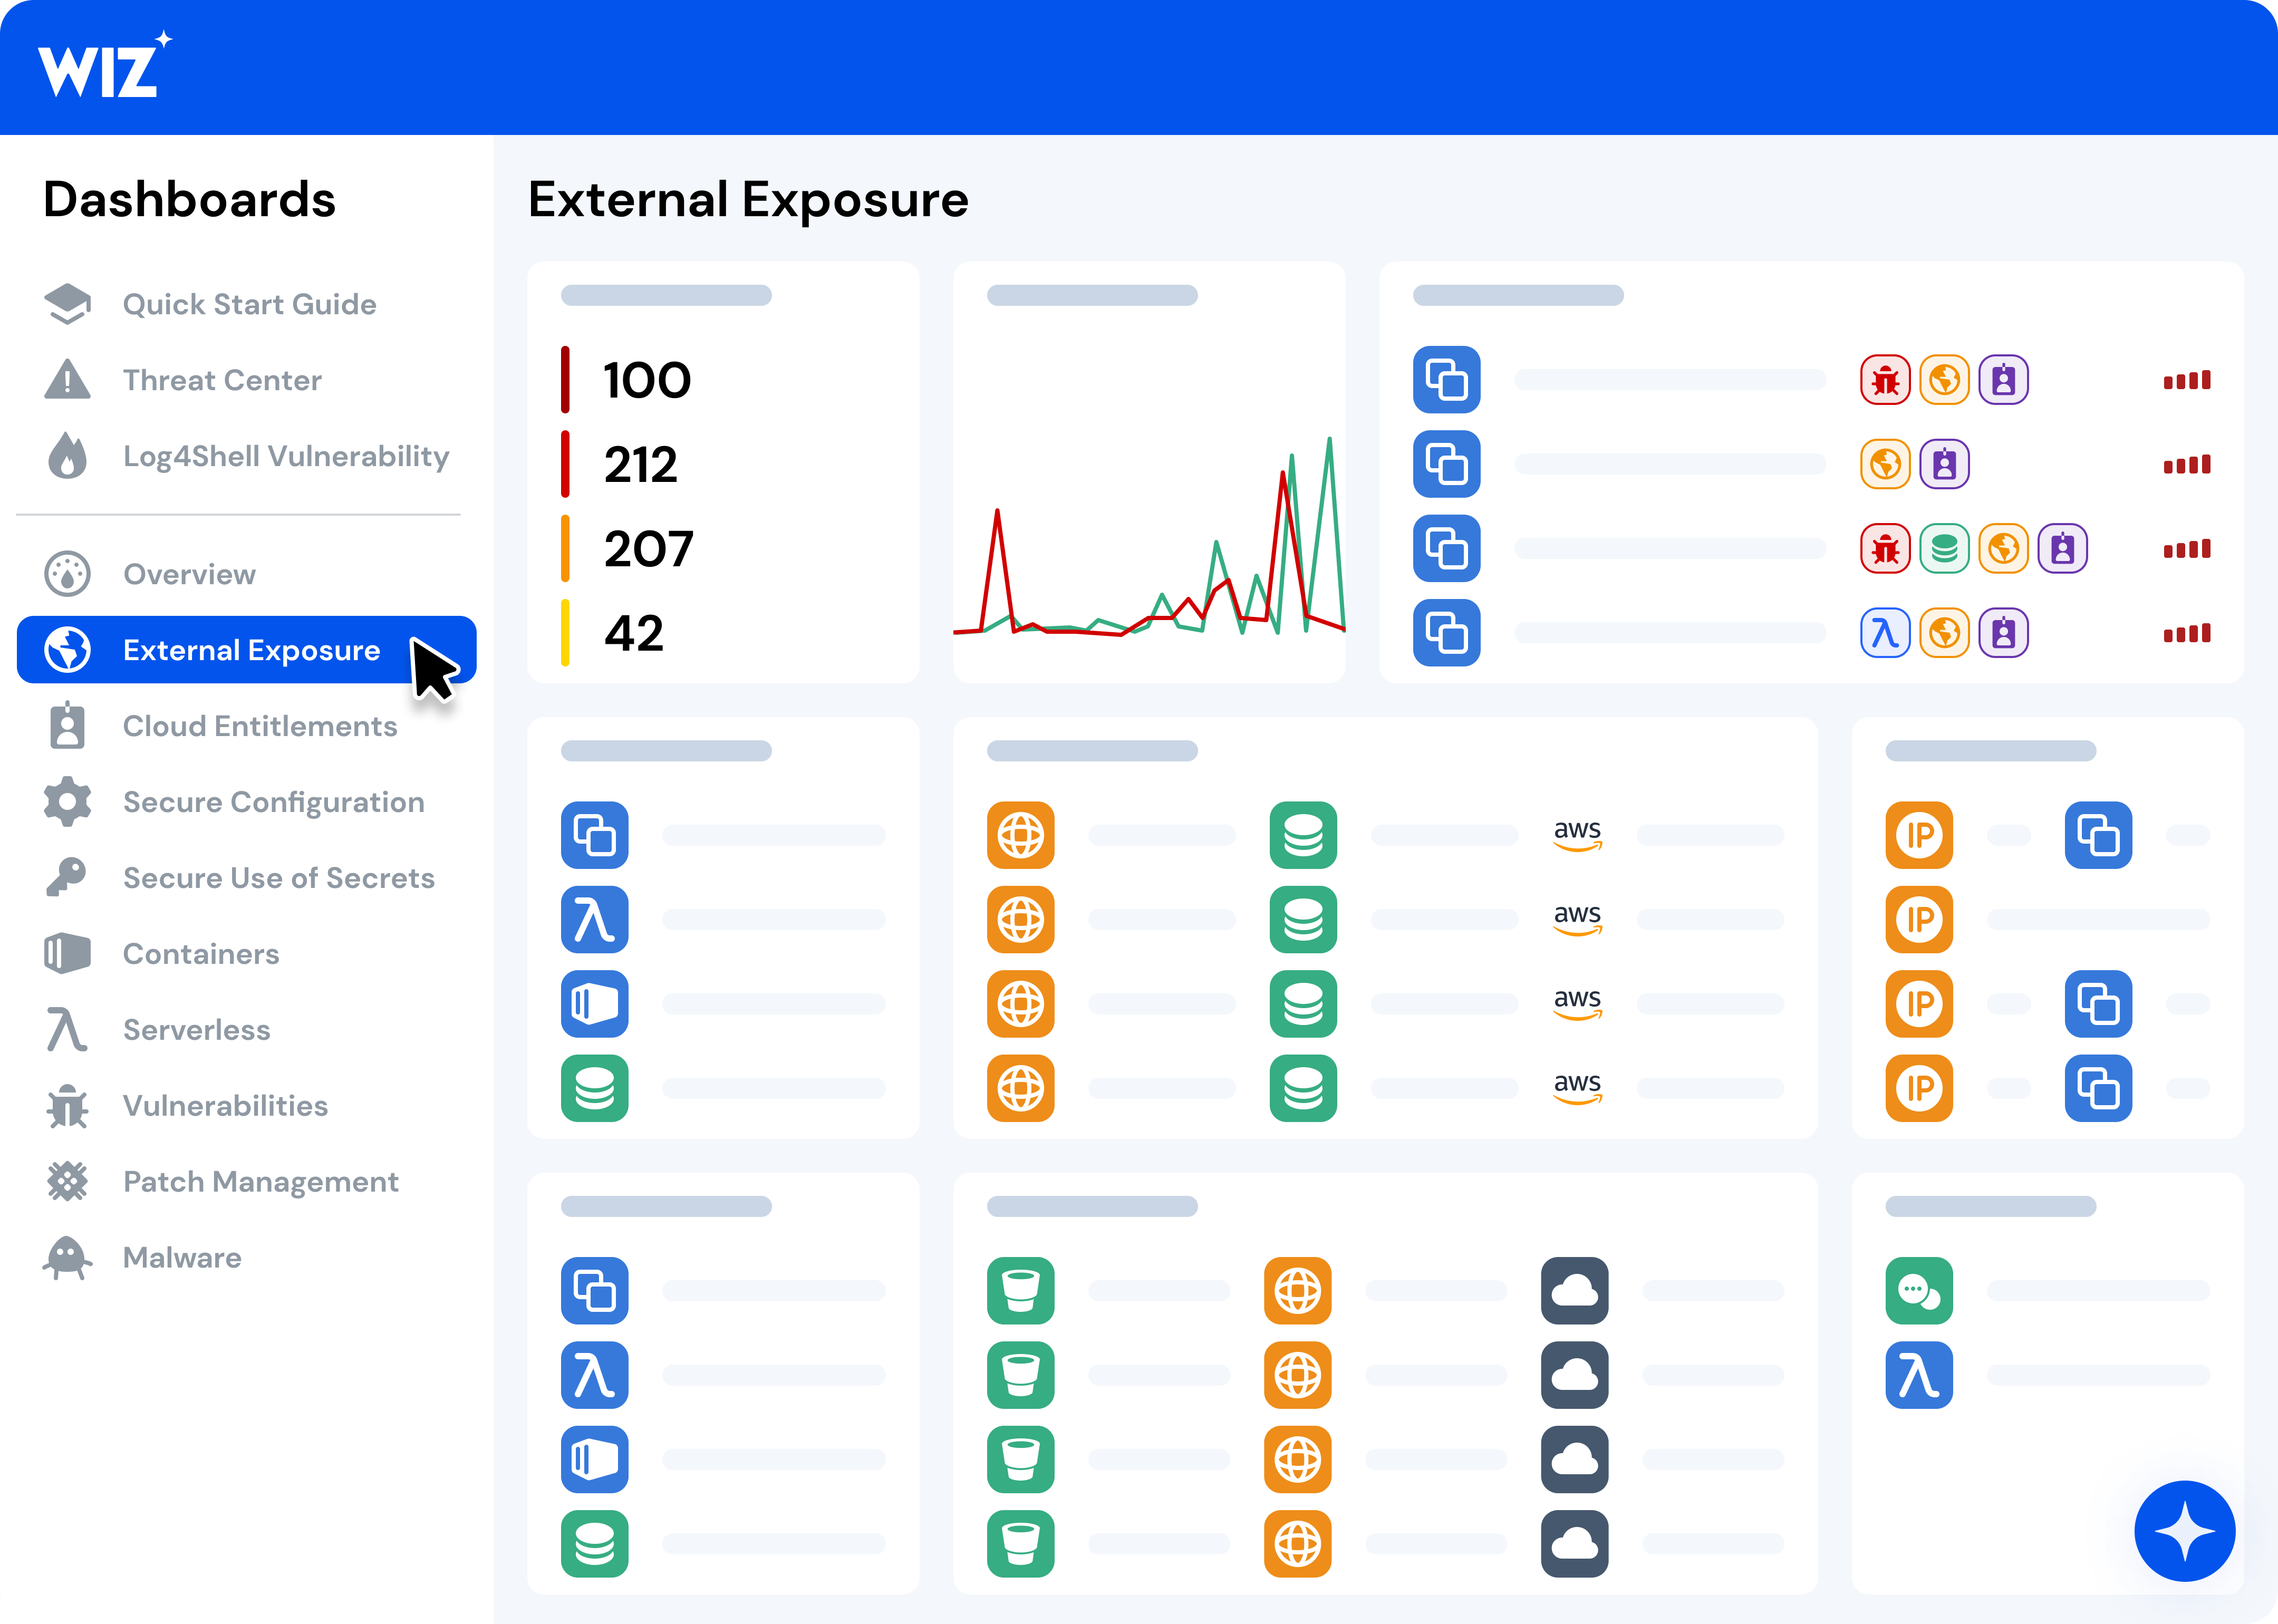Open the Serverless dashboard
The height and width of the screenshot is (1624, 2278).
click(196, 1030)
